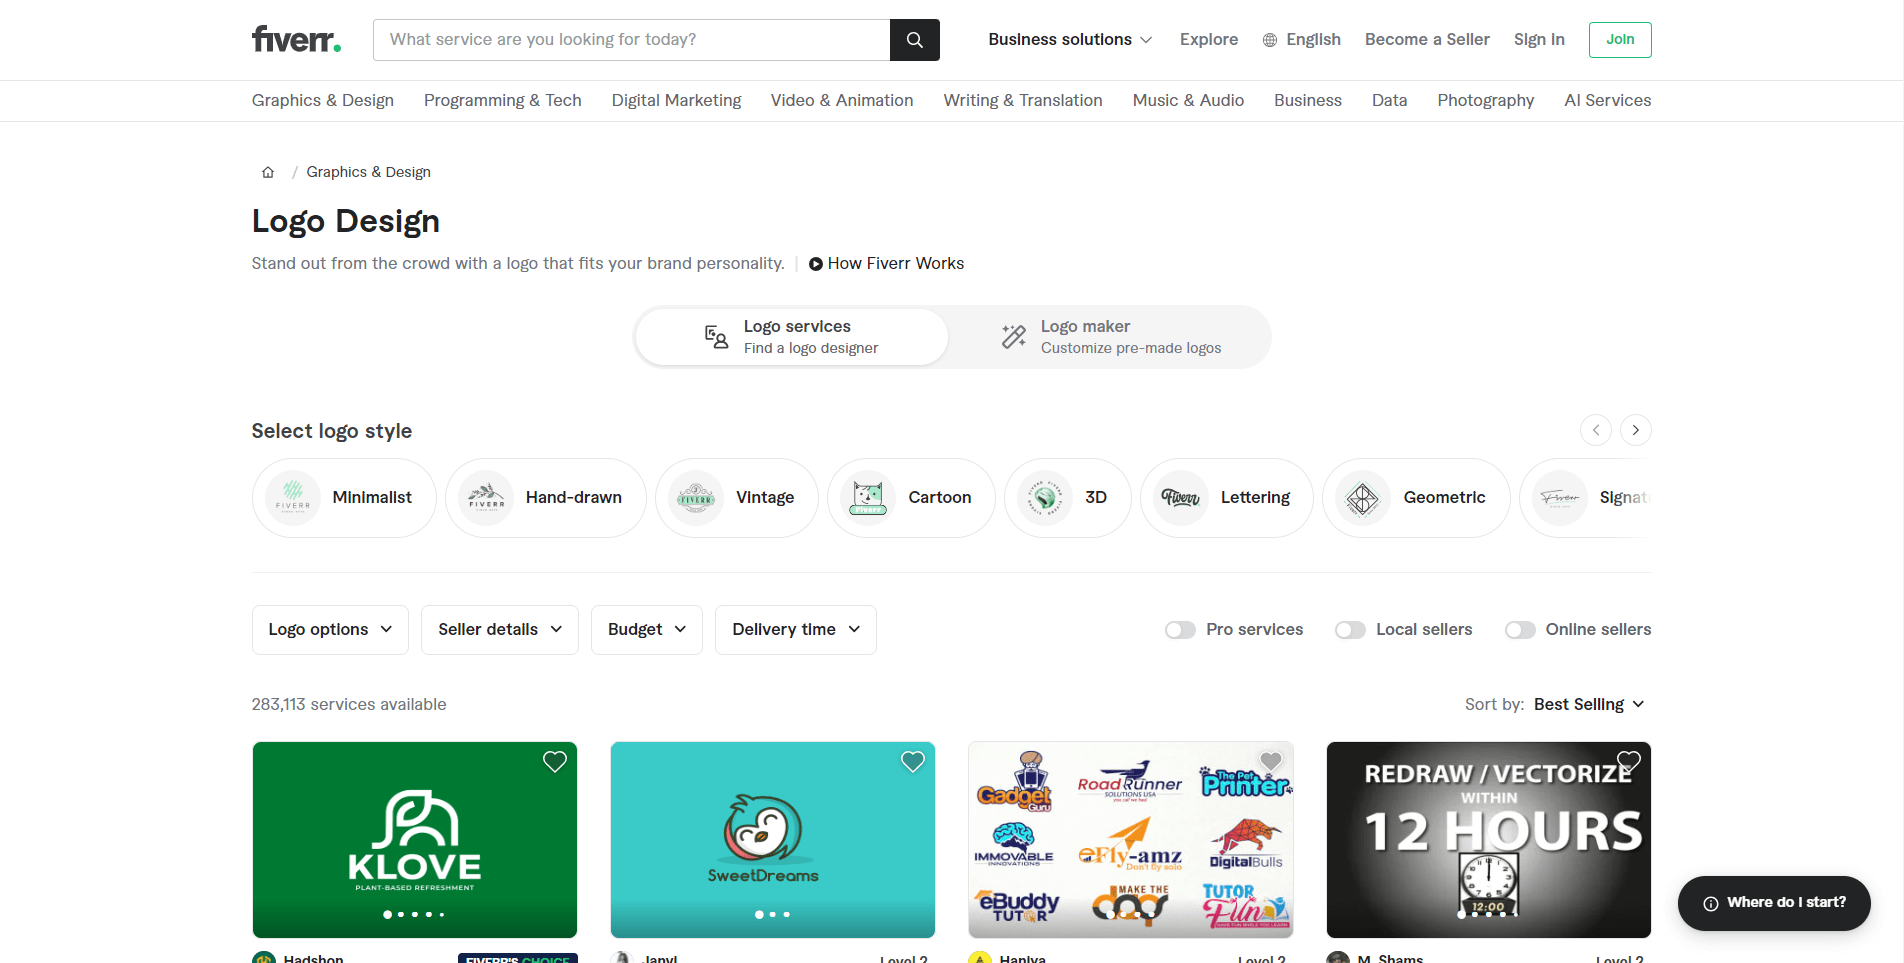Open the Budget filter dropdown
This screenshot has width=1904, height=963.
[646, 630]
